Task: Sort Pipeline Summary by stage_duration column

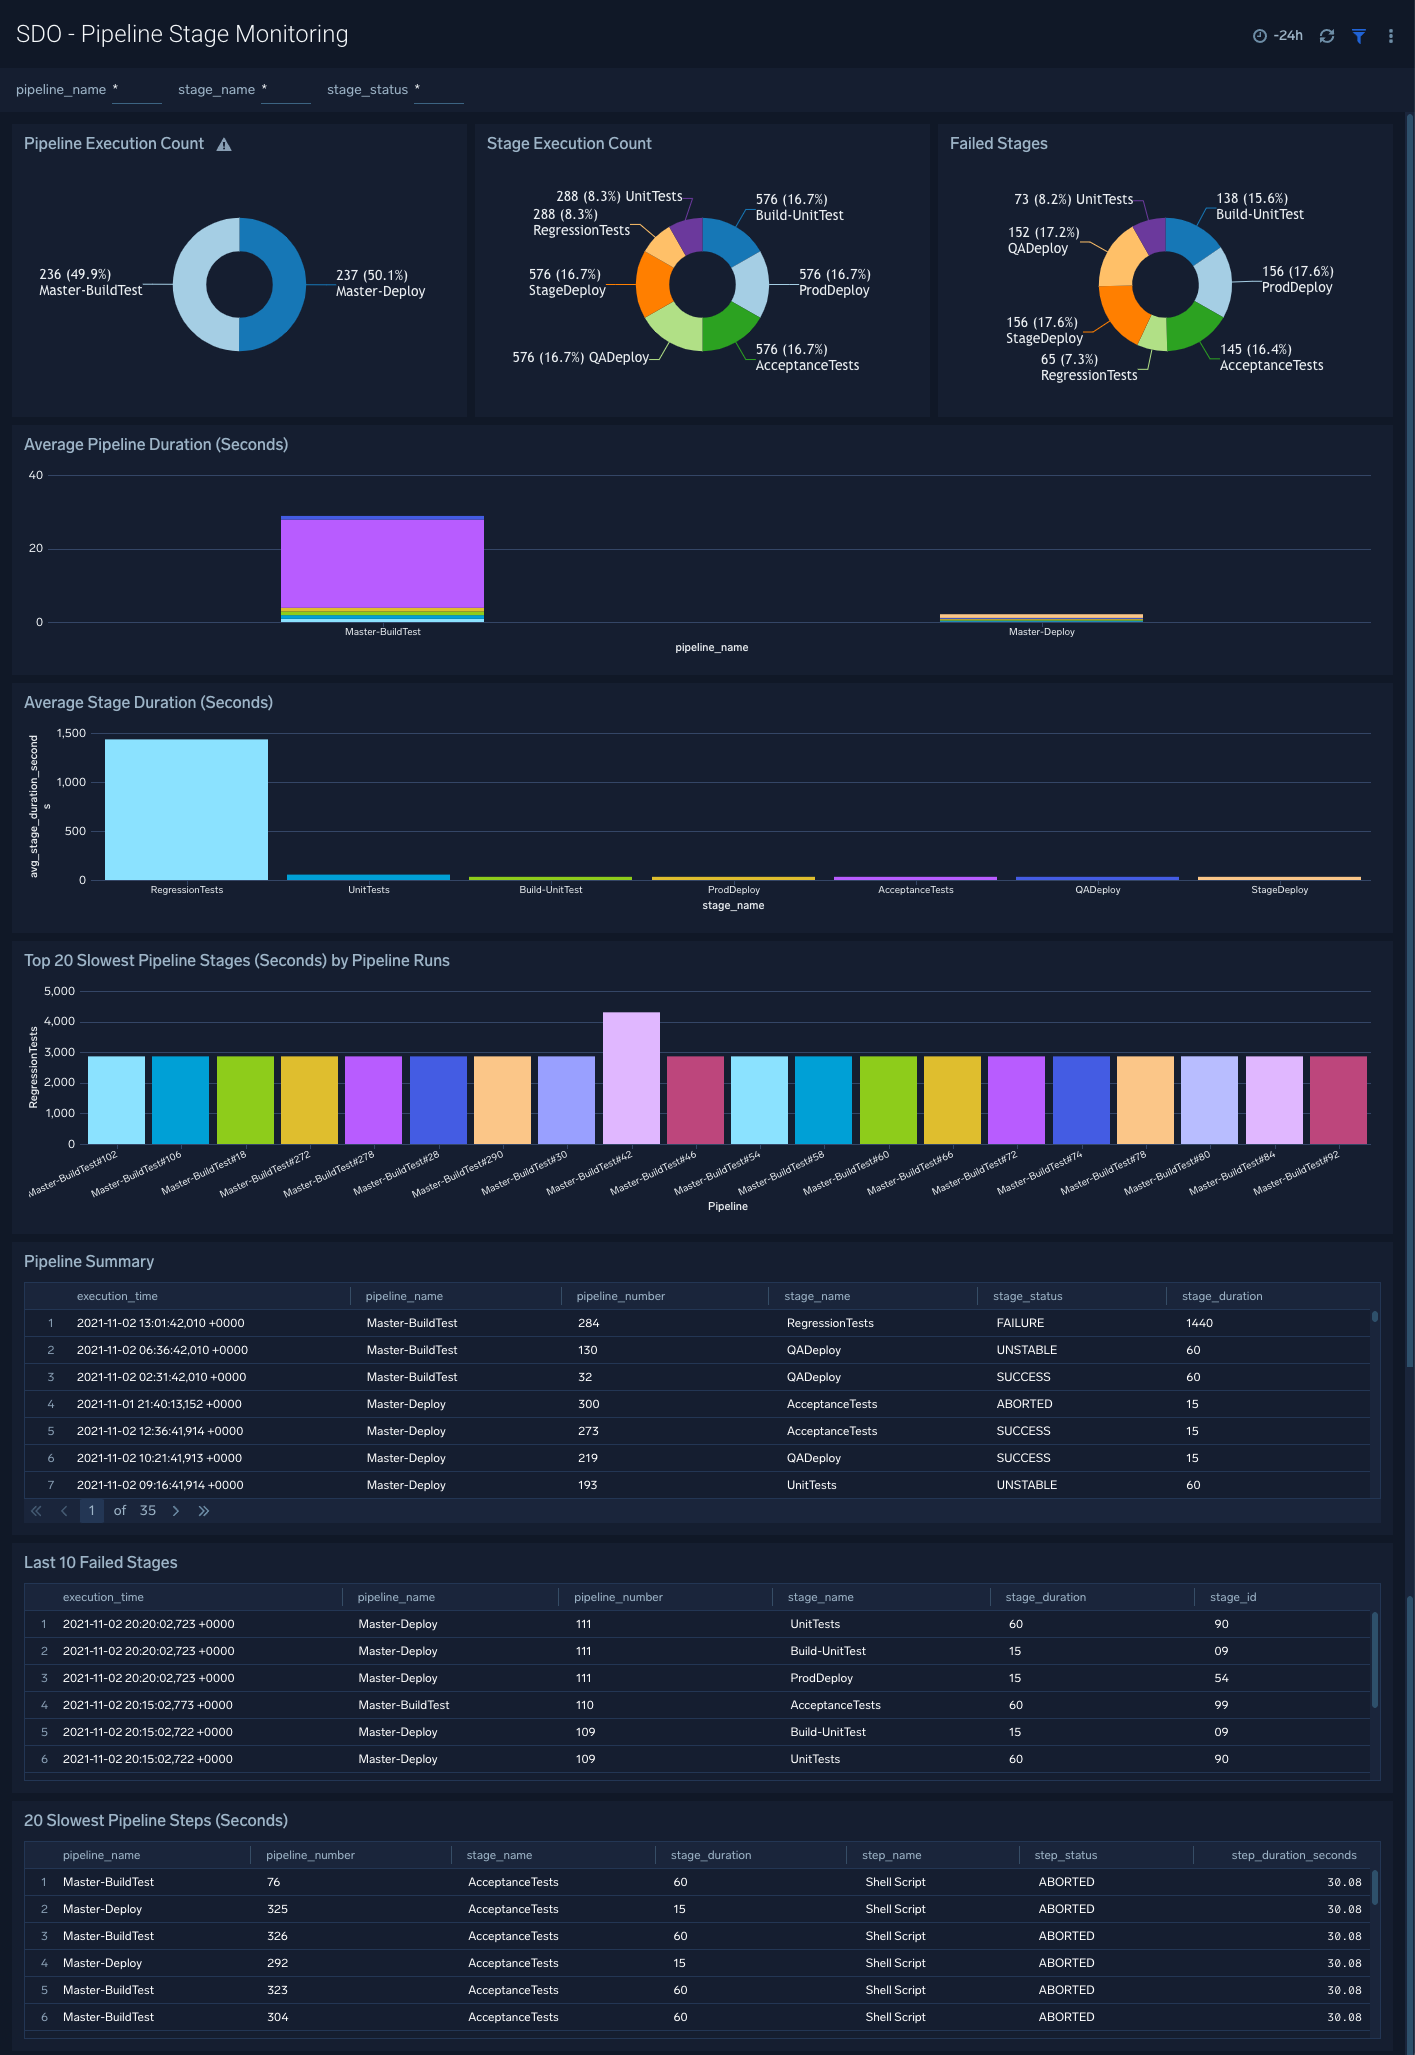Action: tap(1222, 1296)
